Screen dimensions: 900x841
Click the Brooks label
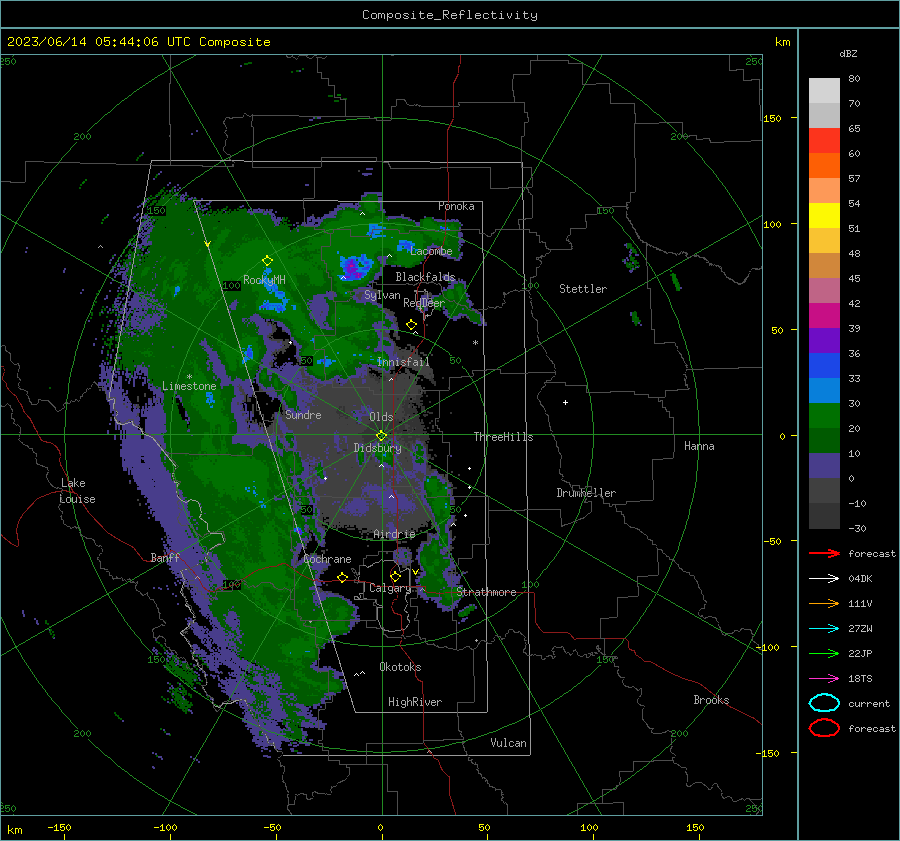711,700
